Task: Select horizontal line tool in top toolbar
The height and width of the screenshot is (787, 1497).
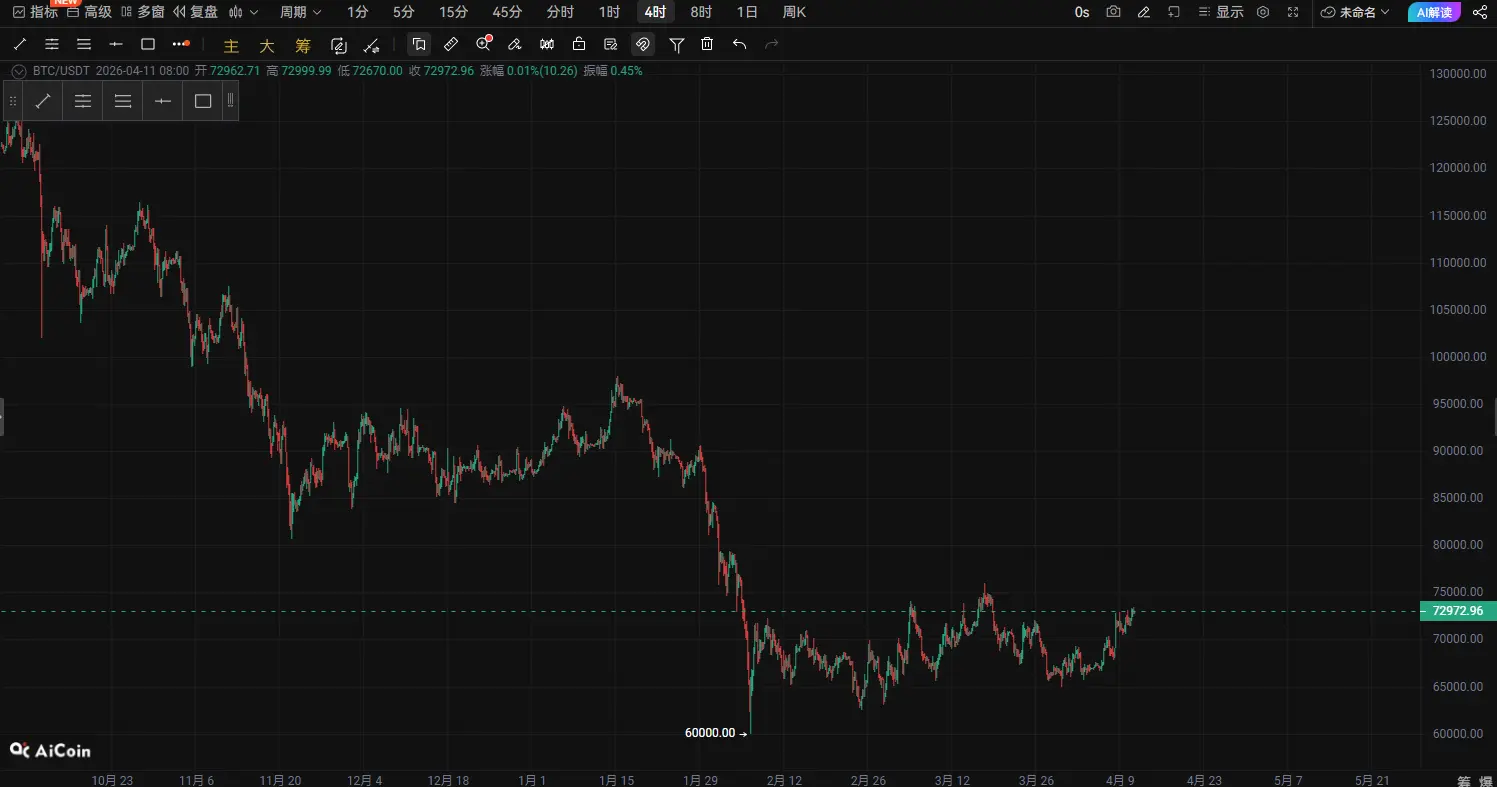Action: tap(116, 44)
